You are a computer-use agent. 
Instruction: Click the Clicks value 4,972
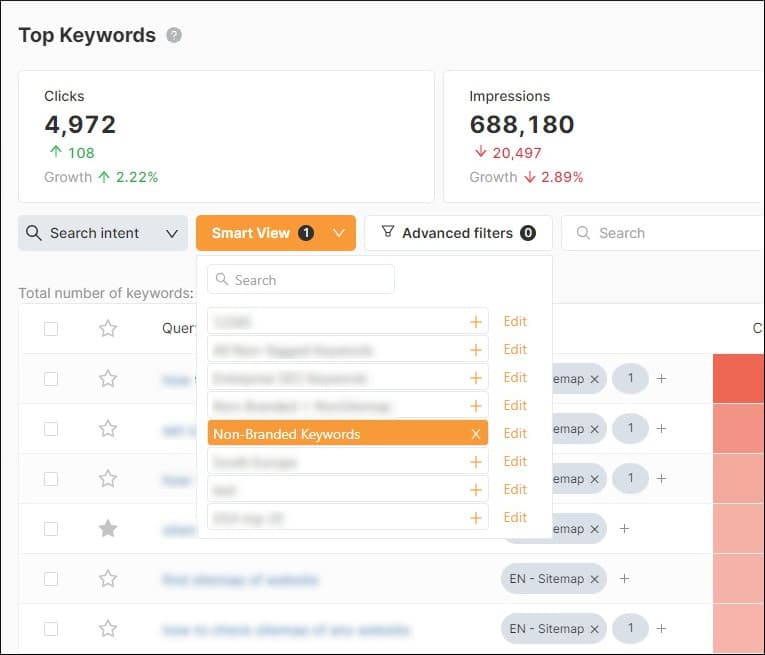[81, 124]
